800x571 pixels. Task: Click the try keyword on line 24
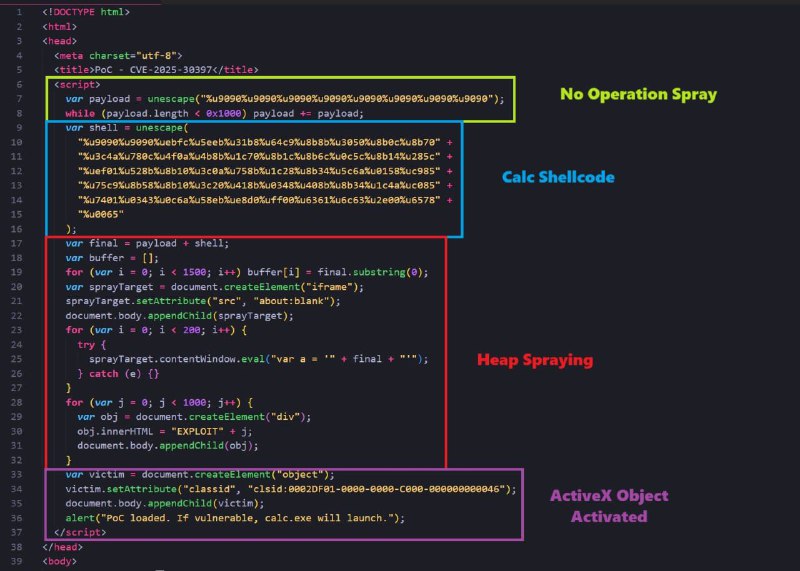coord(86,344)
